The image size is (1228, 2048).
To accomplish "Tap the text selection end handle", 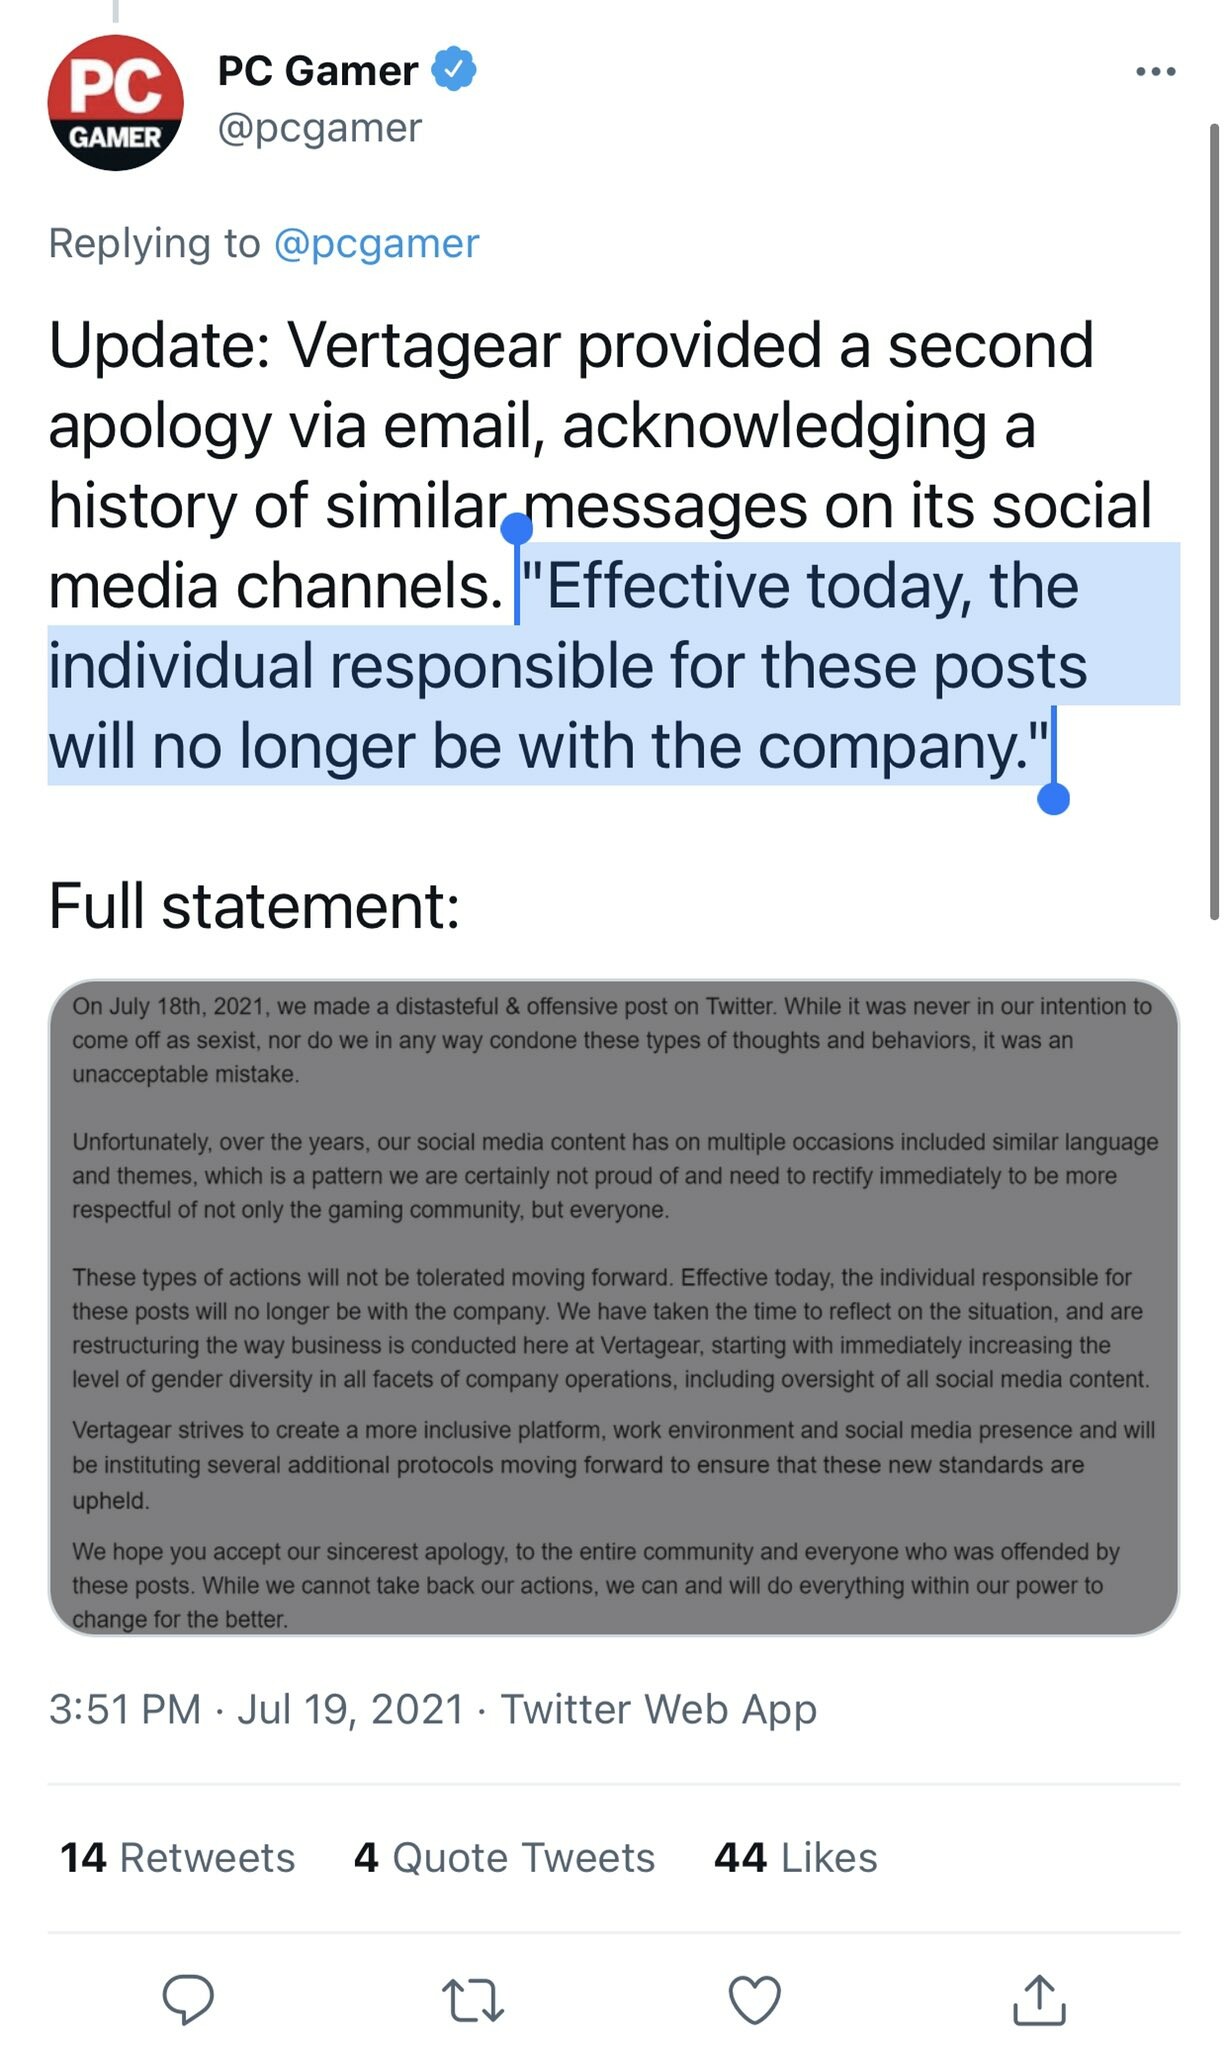I will (x=1054, y=798).
